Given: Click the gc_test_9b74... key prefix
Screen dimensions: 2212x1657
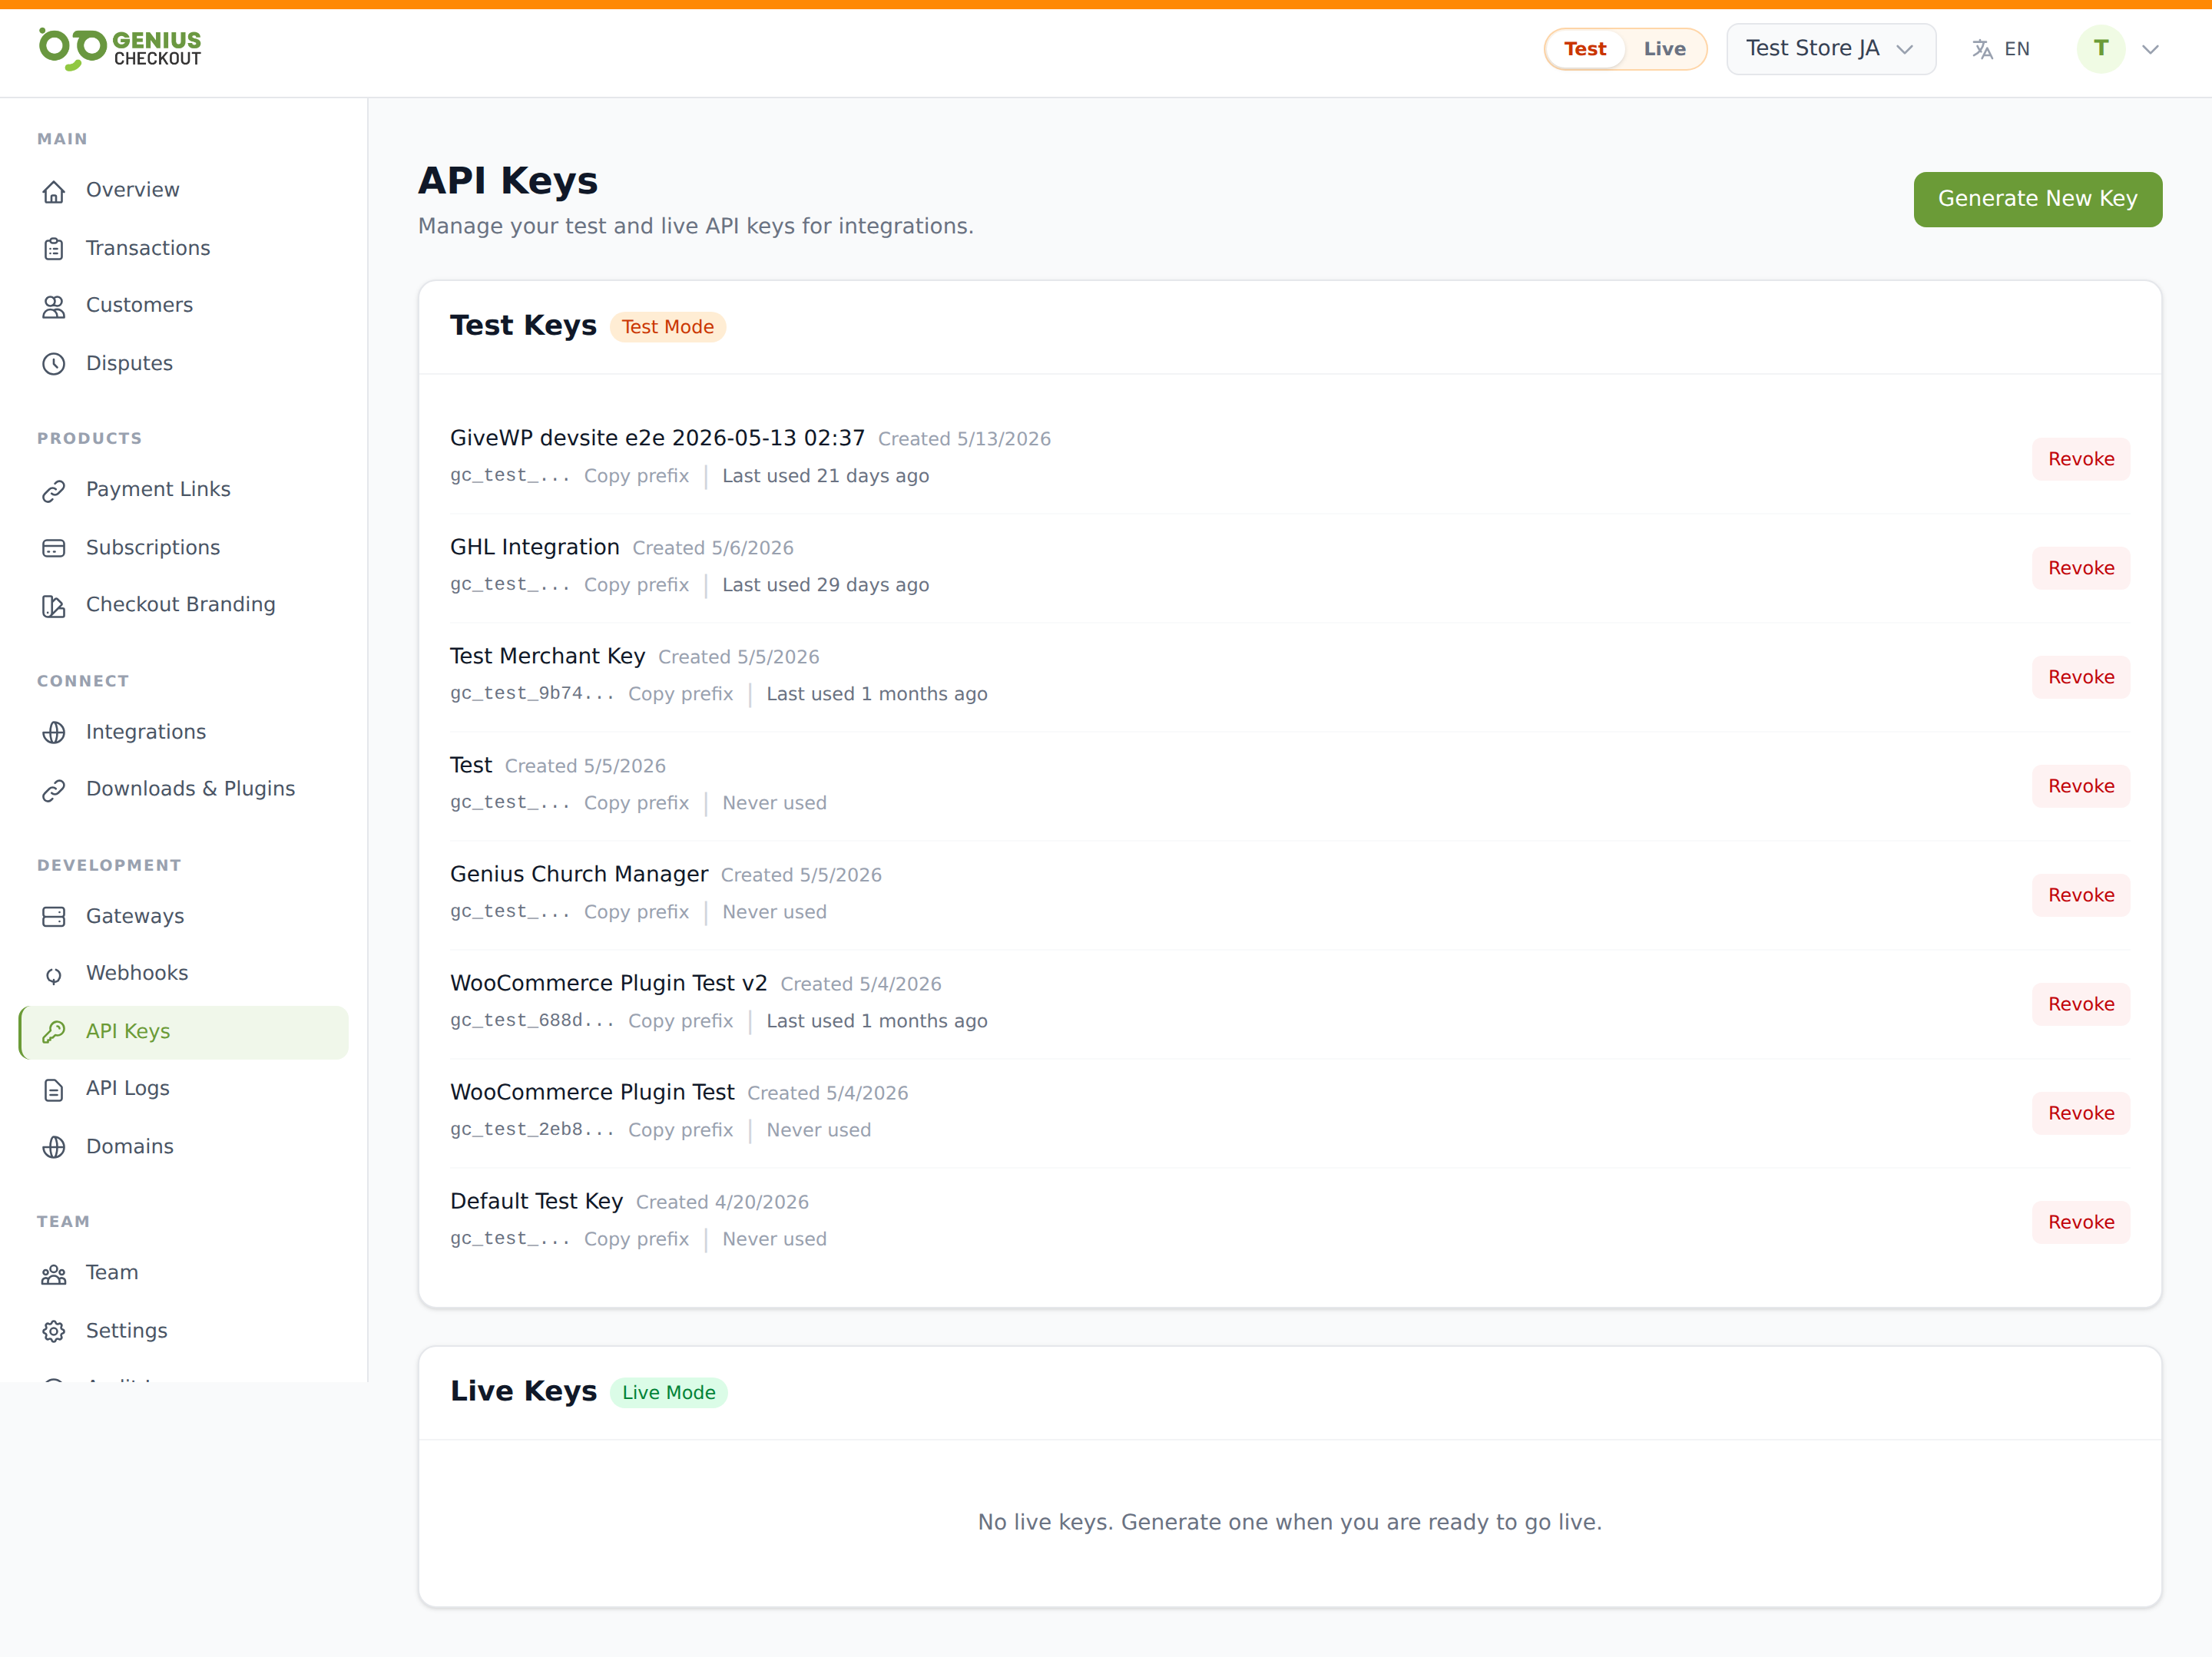Looking at the screenshot, I should 532,693.
